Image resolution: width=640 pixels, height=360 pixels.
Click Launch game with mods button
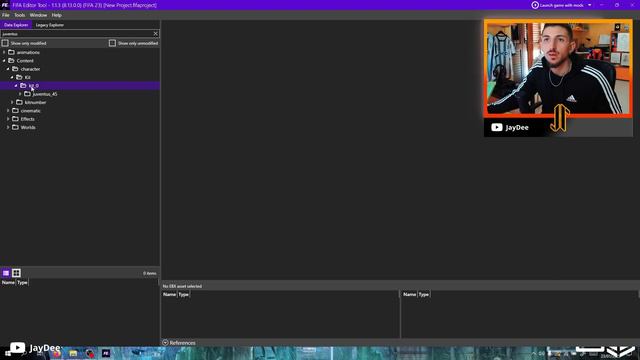click(x=558, y=5)
